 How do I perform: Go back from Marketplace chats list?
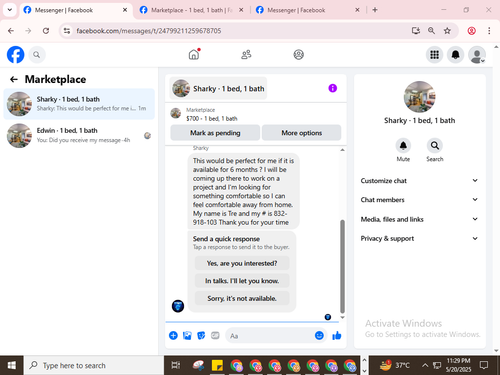14,79
